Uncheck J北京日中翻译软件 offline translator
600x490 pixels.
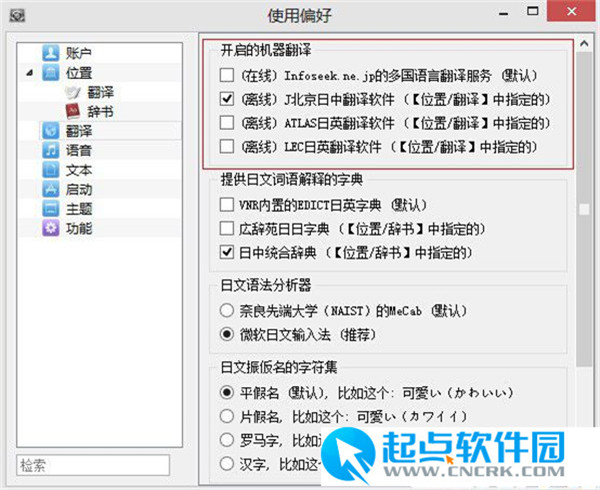pyautogui.click(x=227, y=99)
